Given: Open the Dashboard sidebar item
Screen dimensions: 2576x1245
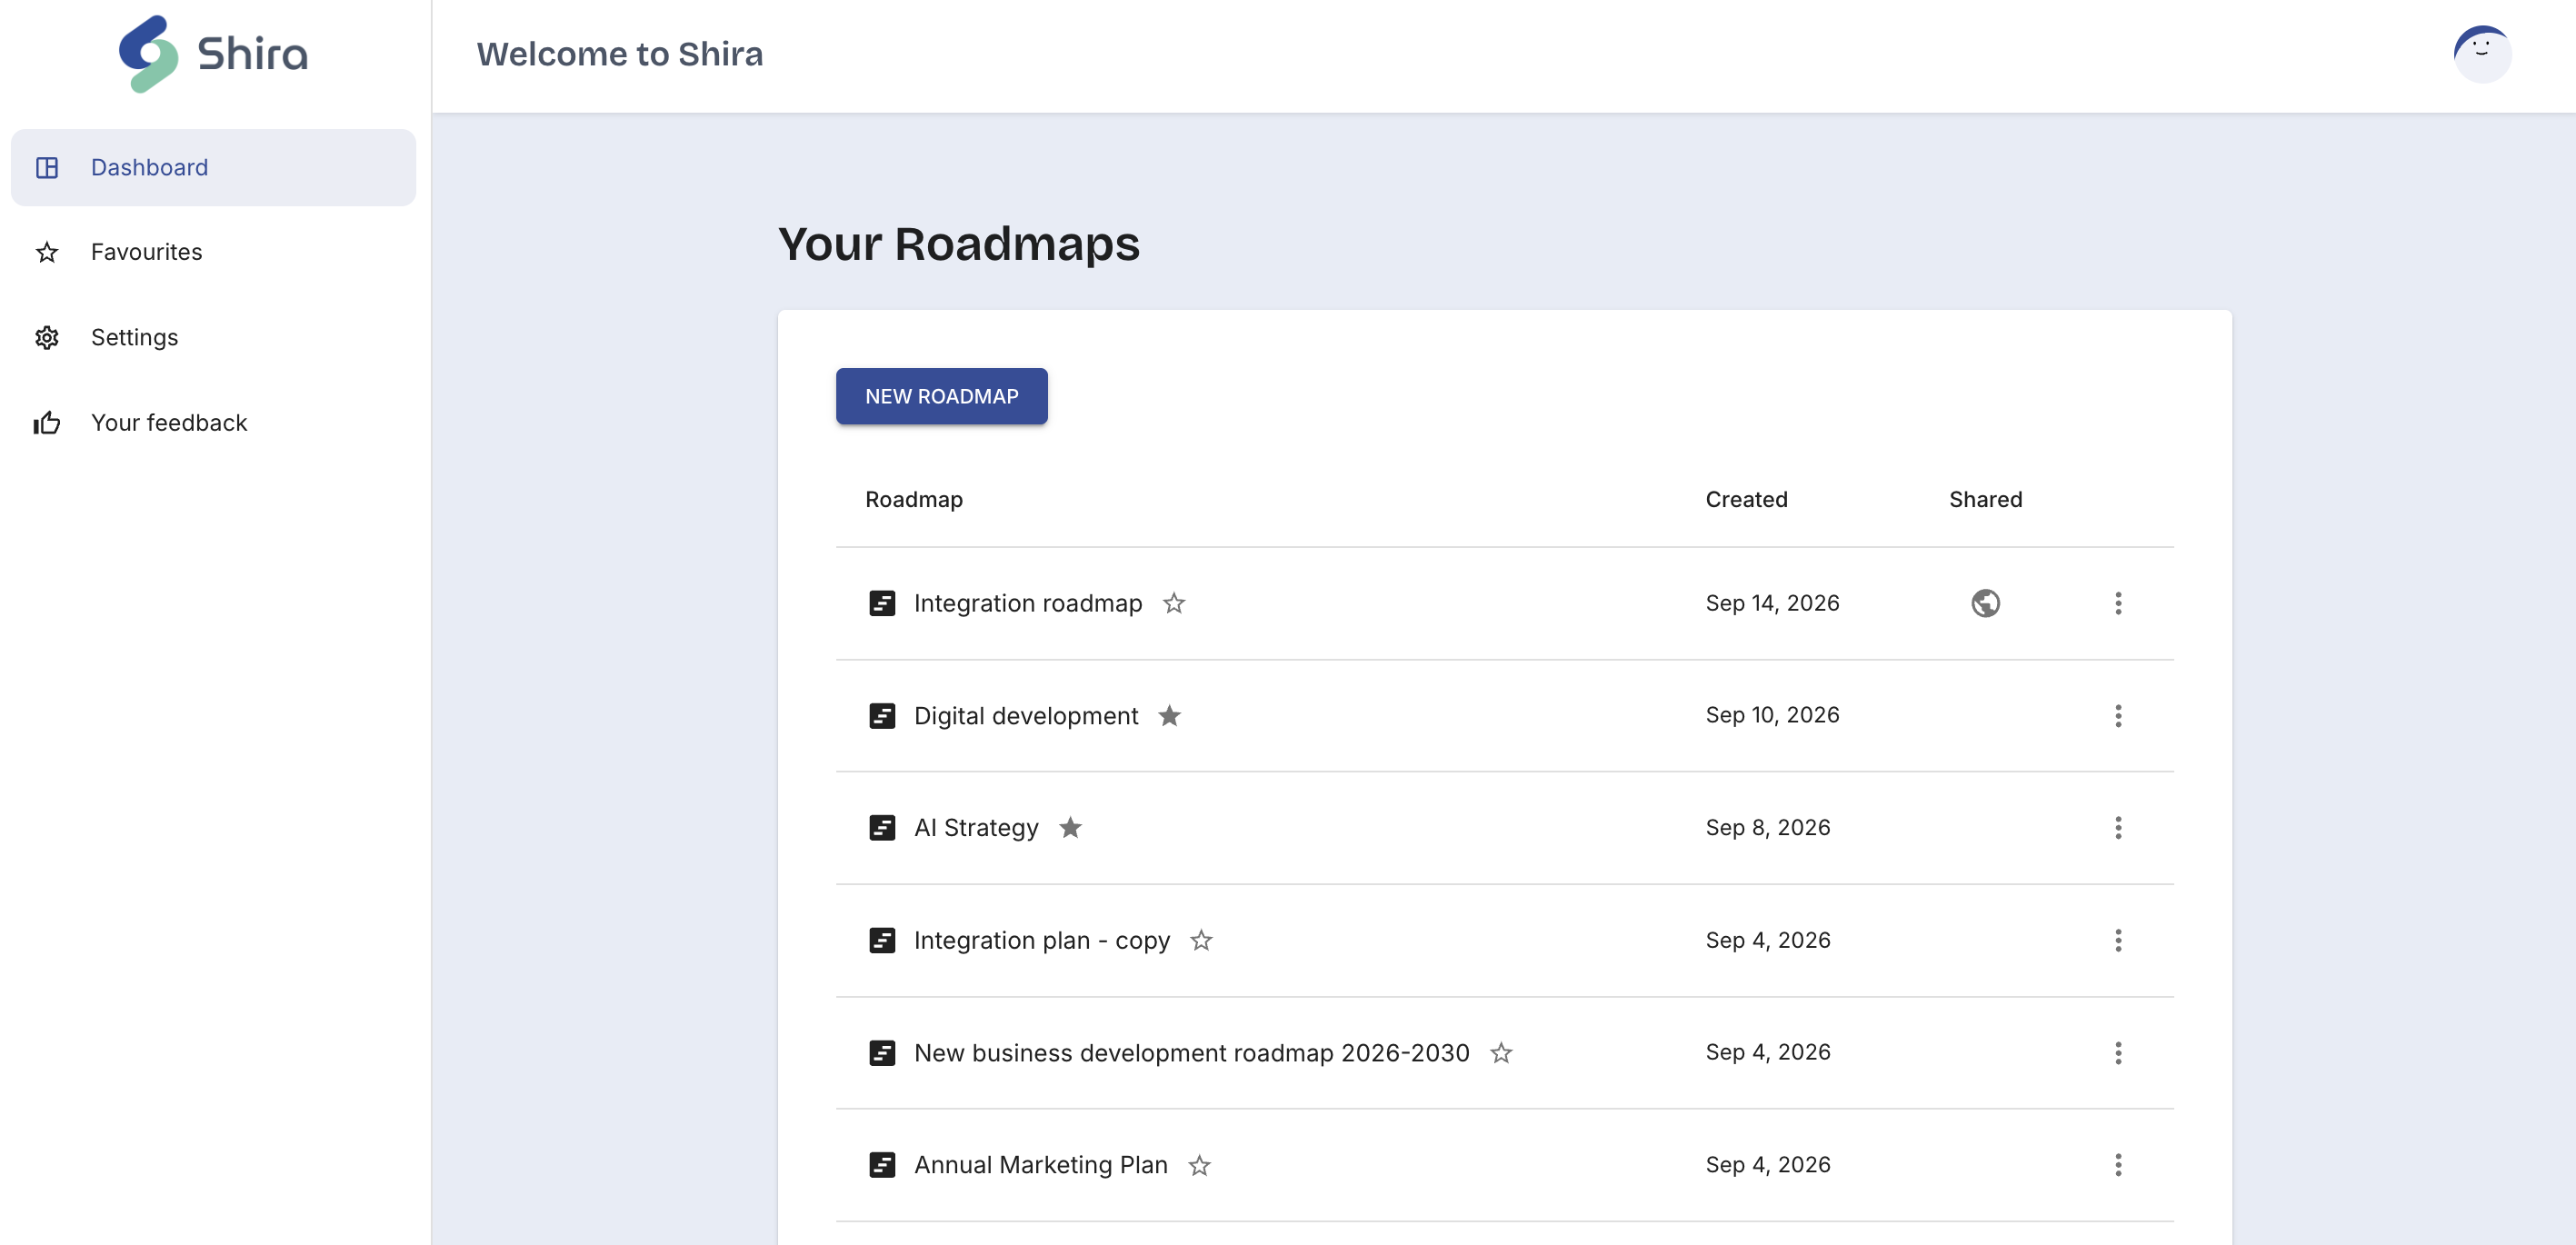Looking at the screenshot, I should 213,167.
